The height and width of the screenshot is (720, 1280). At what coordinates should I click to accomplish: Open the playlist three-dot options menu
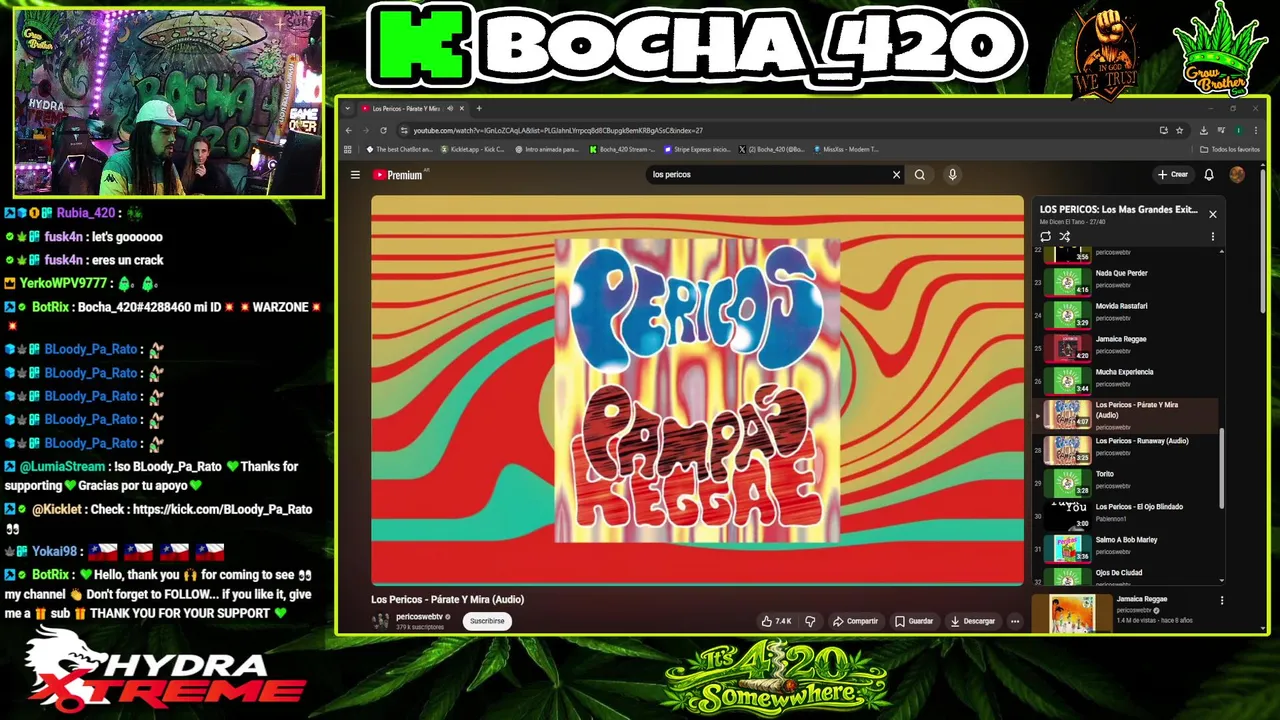tap(1213, 237)
